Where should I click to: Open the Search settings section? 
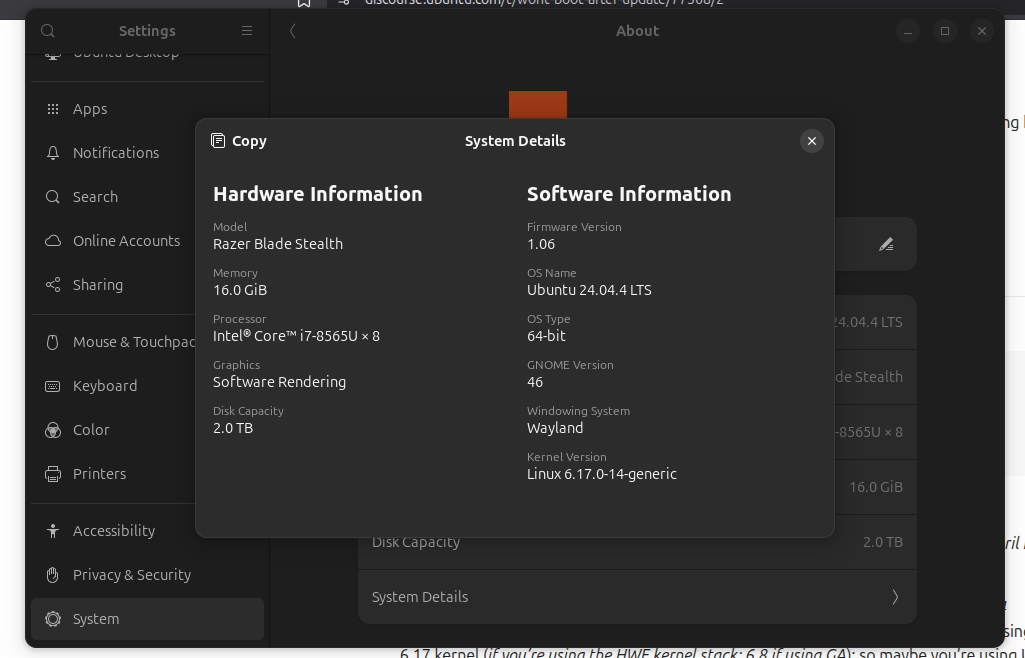coord(95,197)
